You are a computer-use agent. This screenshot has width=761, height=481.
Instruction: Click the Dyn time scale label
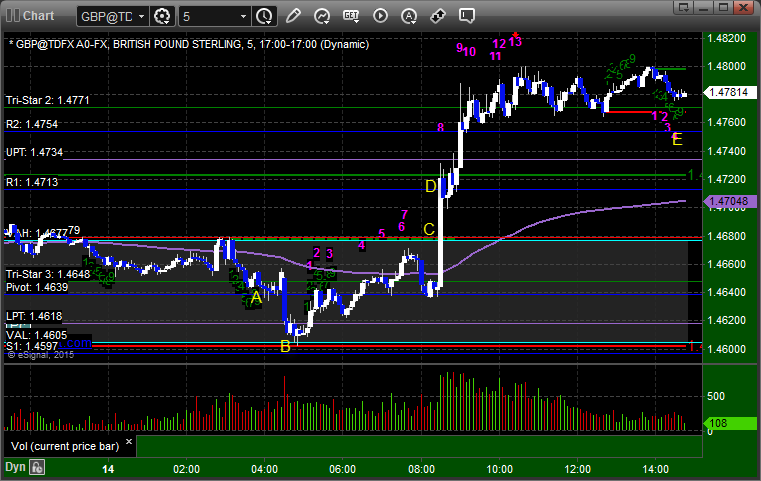tap(16, 467)
